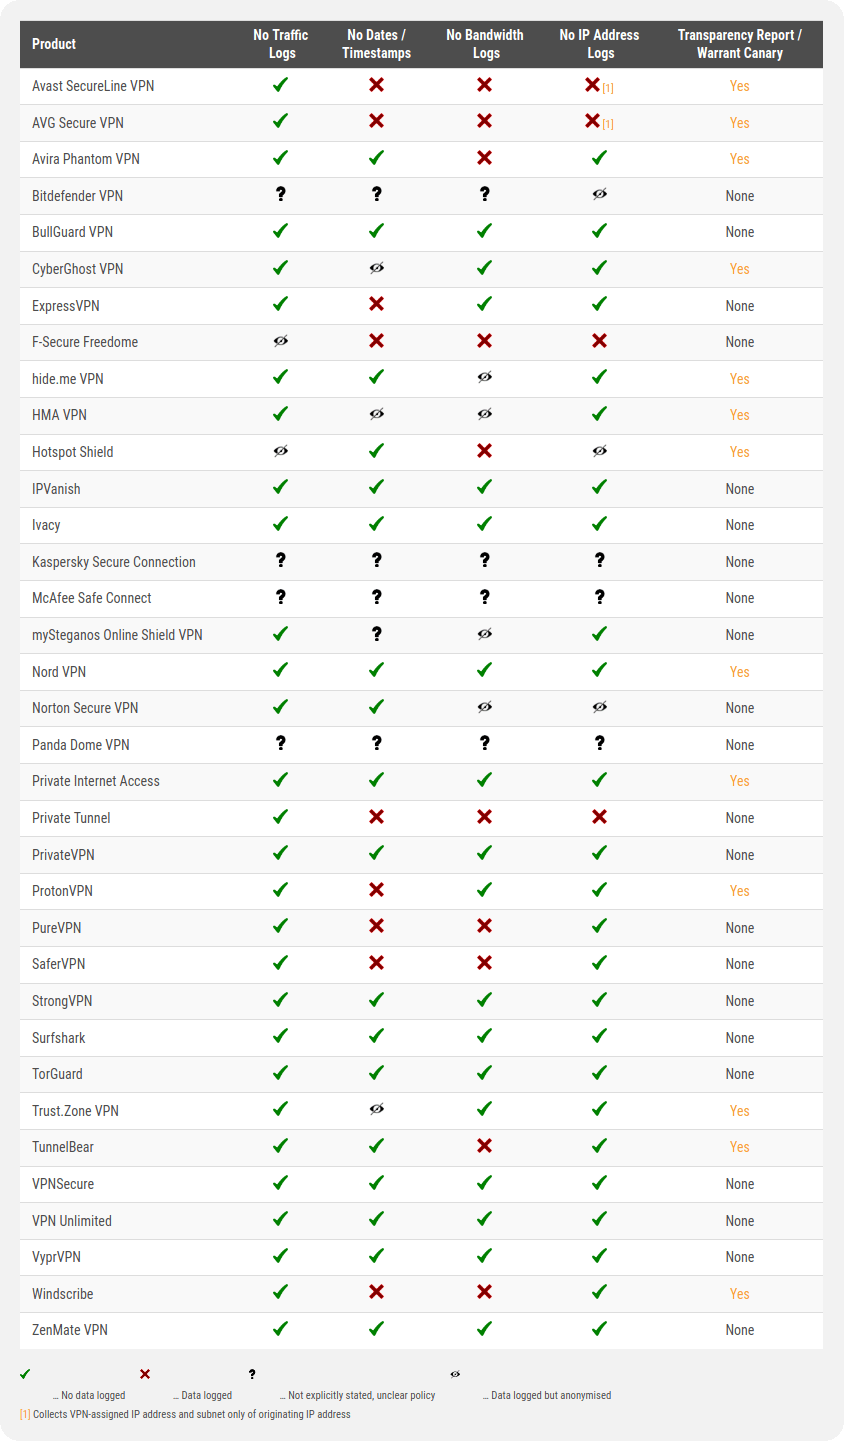Screen dimensions: 844x1441
Task: Click the AVG Secure VPN footnote [1] link
Action: 608,124
